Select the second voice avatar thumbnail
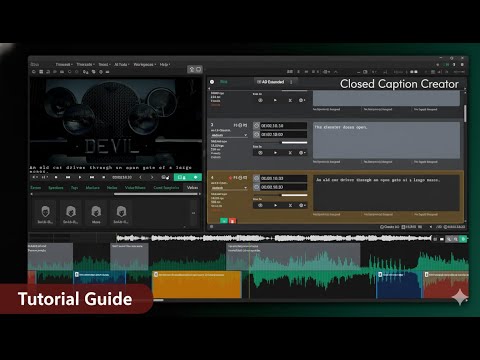480x360 pixels. pyautogui.click(x=71, y=212)
